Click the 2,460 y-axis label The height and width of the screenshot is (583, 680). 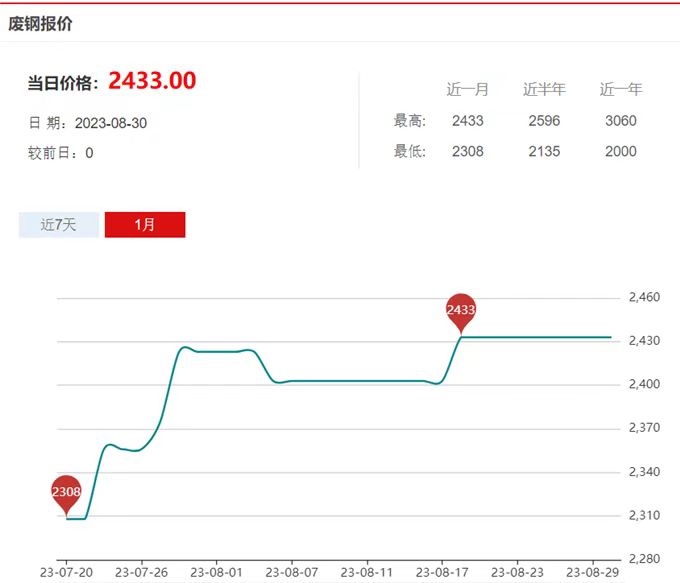coord(644,297)
